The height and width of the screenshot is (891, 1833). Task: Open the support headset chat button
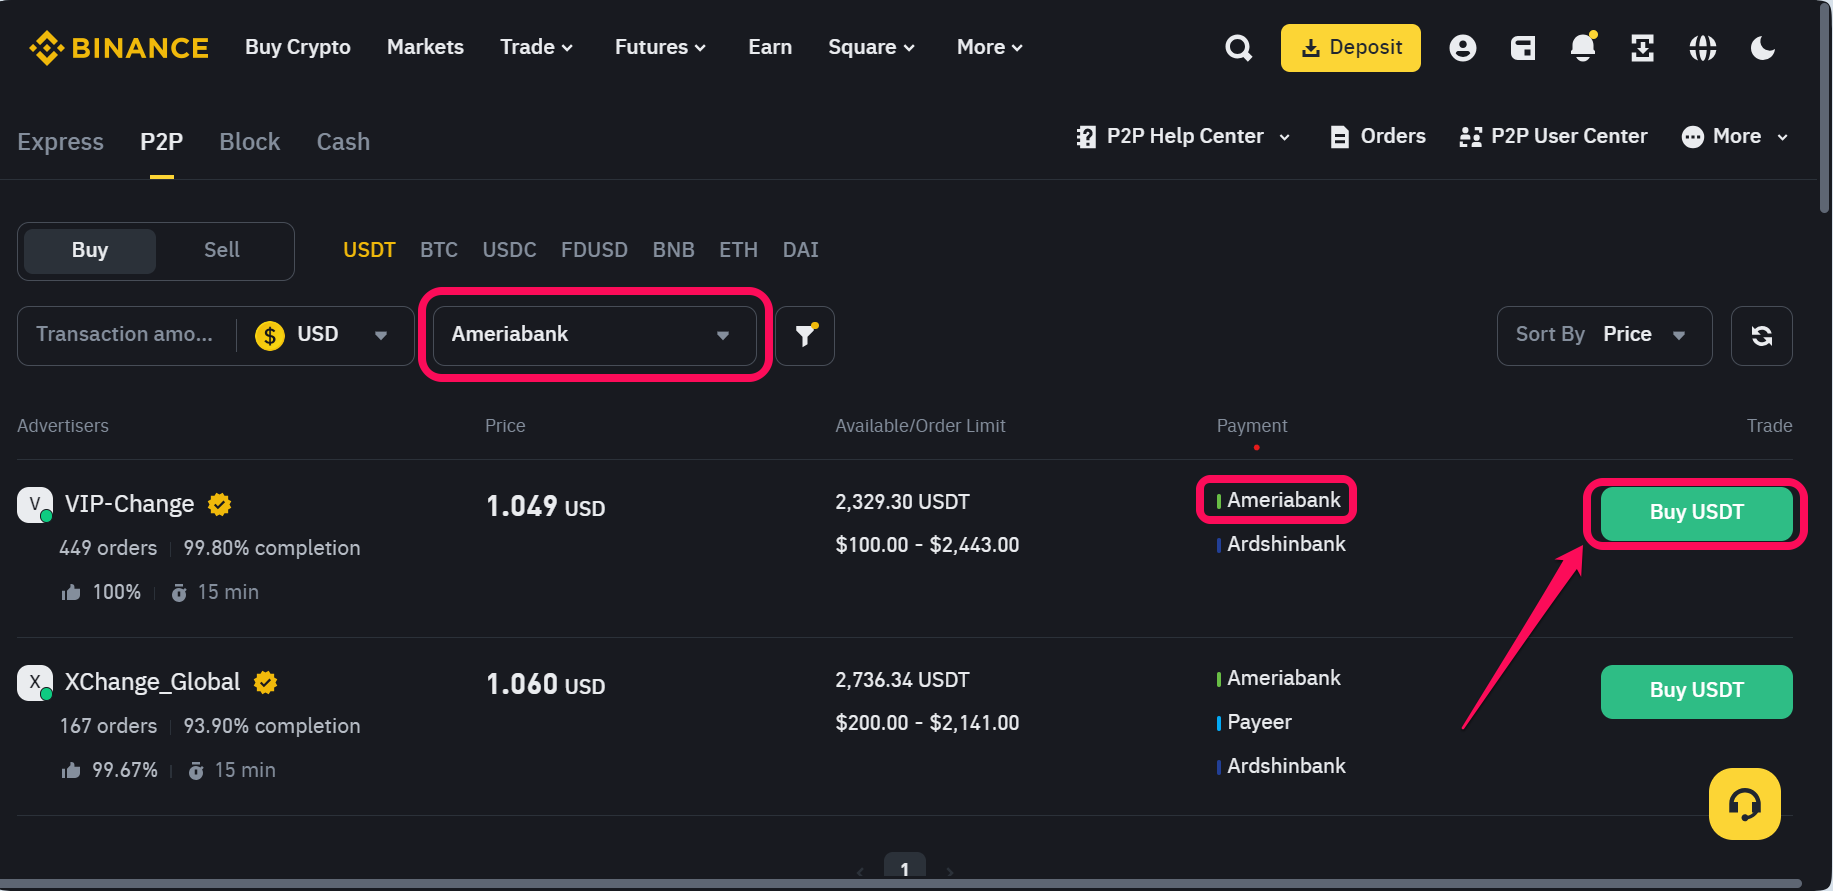(x=1745, y=804)
